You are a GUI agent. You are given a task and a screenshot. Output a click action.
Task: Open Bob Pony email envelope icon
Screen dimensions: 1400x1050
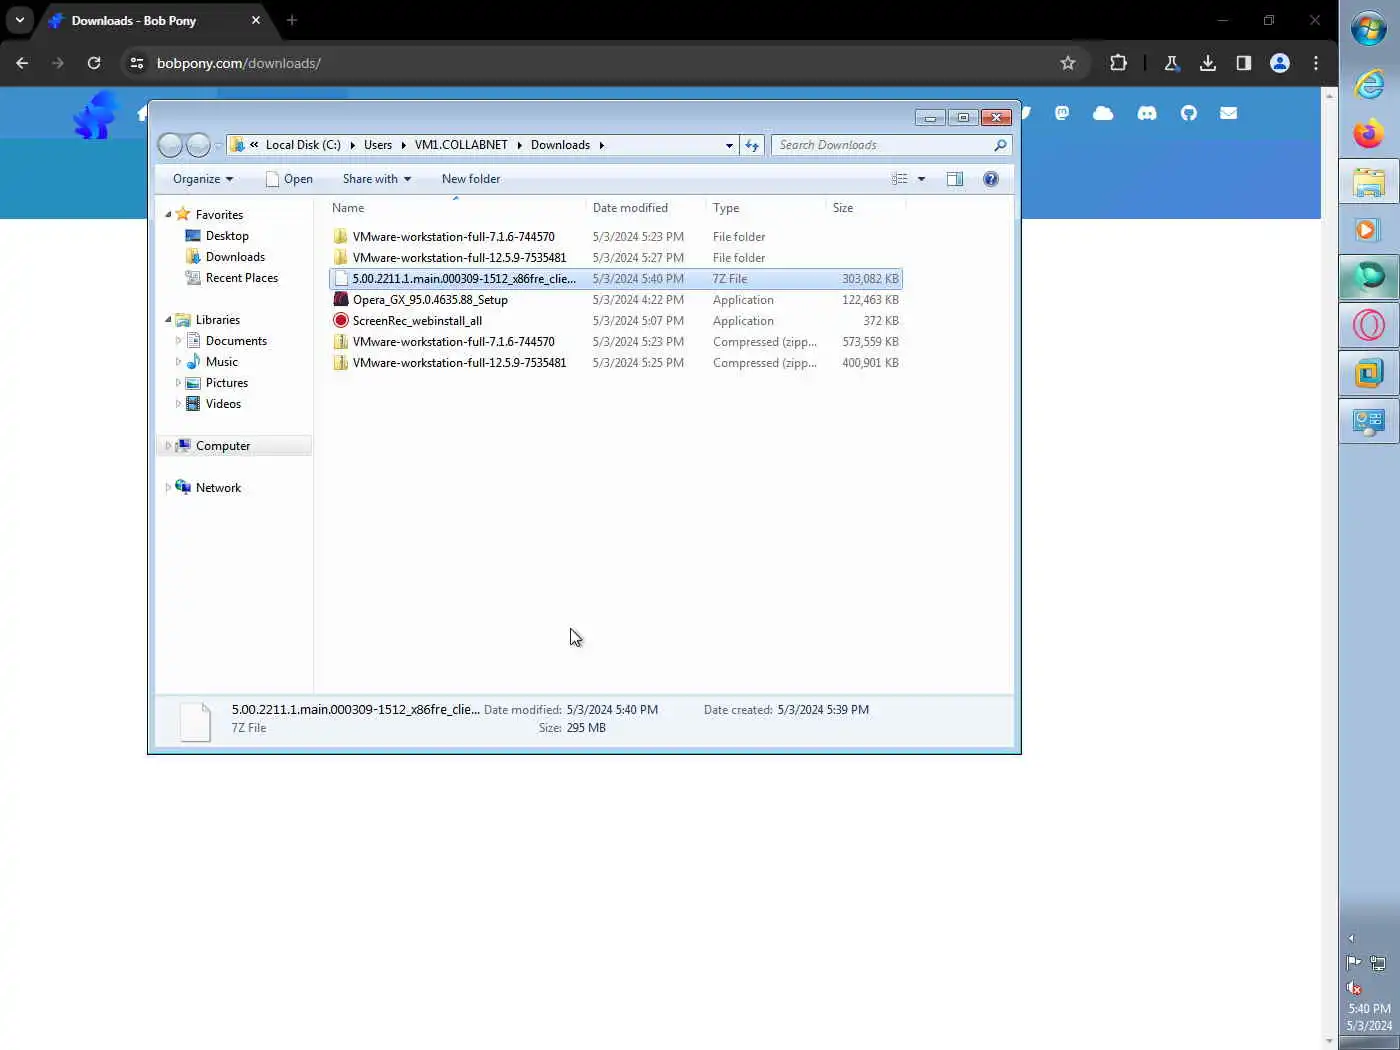[x=1228, y=113]
